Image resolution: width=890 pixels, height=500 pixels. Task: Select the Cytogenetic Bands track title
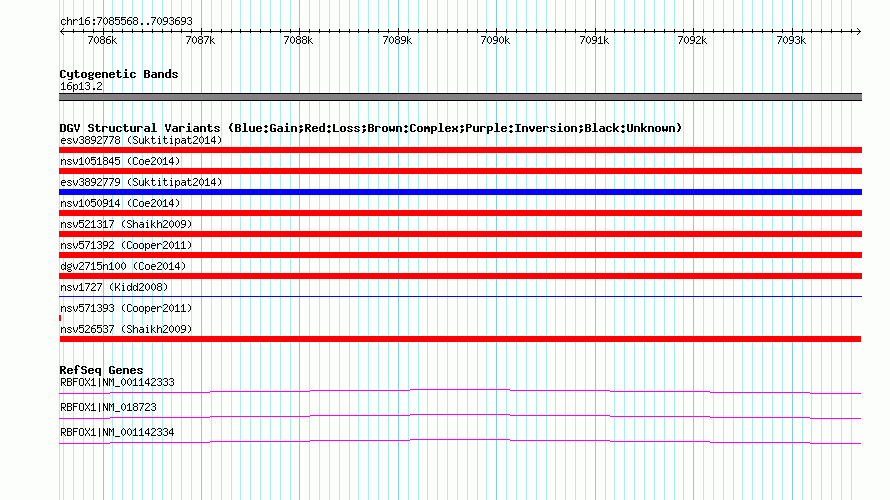click(119, 74)
